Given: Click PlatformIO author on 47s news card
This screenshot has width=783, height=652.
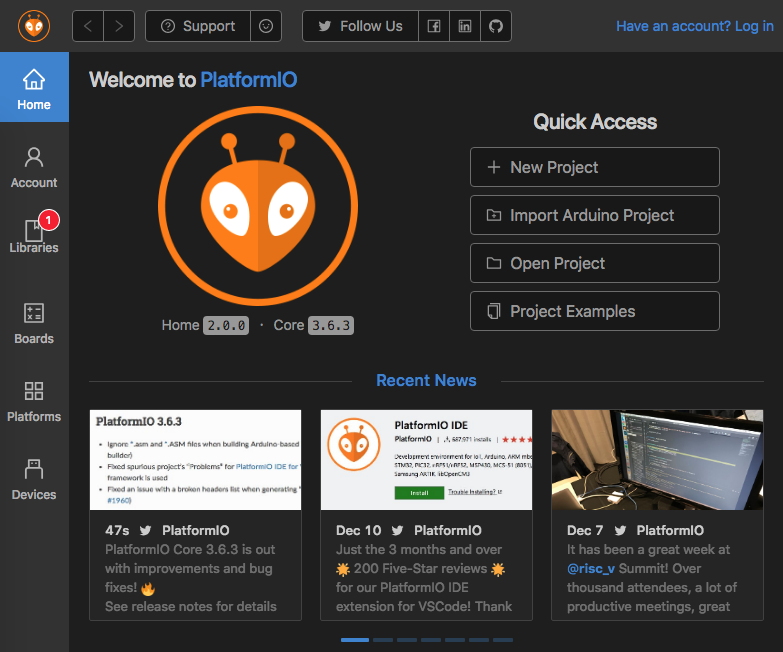Looking at the screenshot, I should pos(196,530).
